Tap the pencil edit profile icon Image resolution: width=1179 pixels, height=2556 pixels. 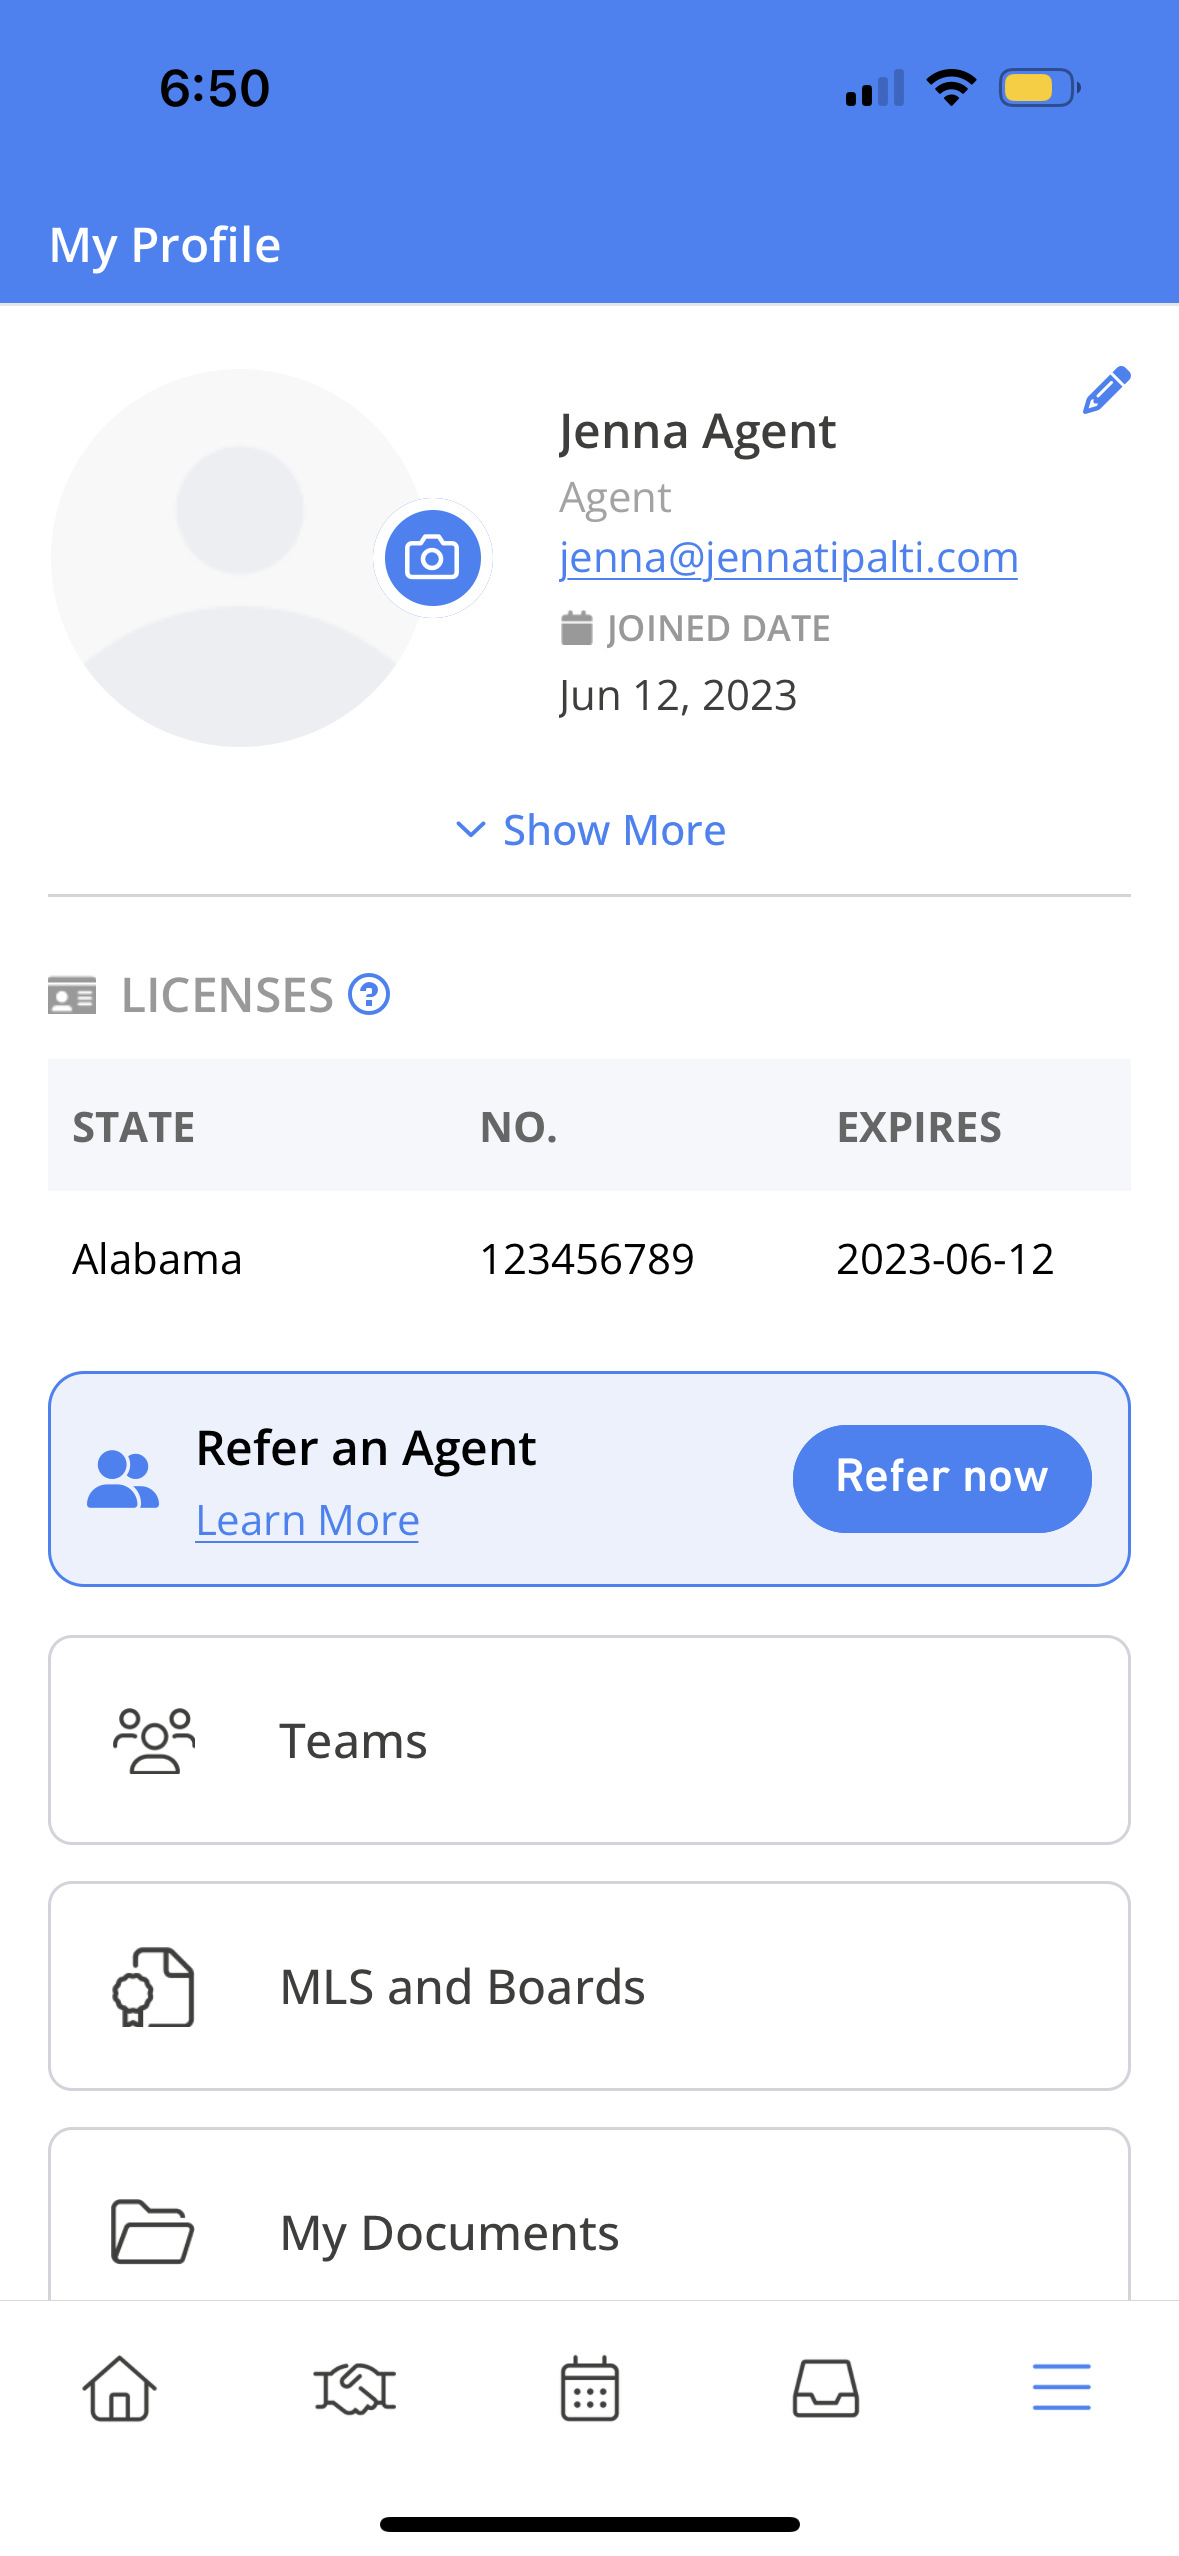point(1106,390)
